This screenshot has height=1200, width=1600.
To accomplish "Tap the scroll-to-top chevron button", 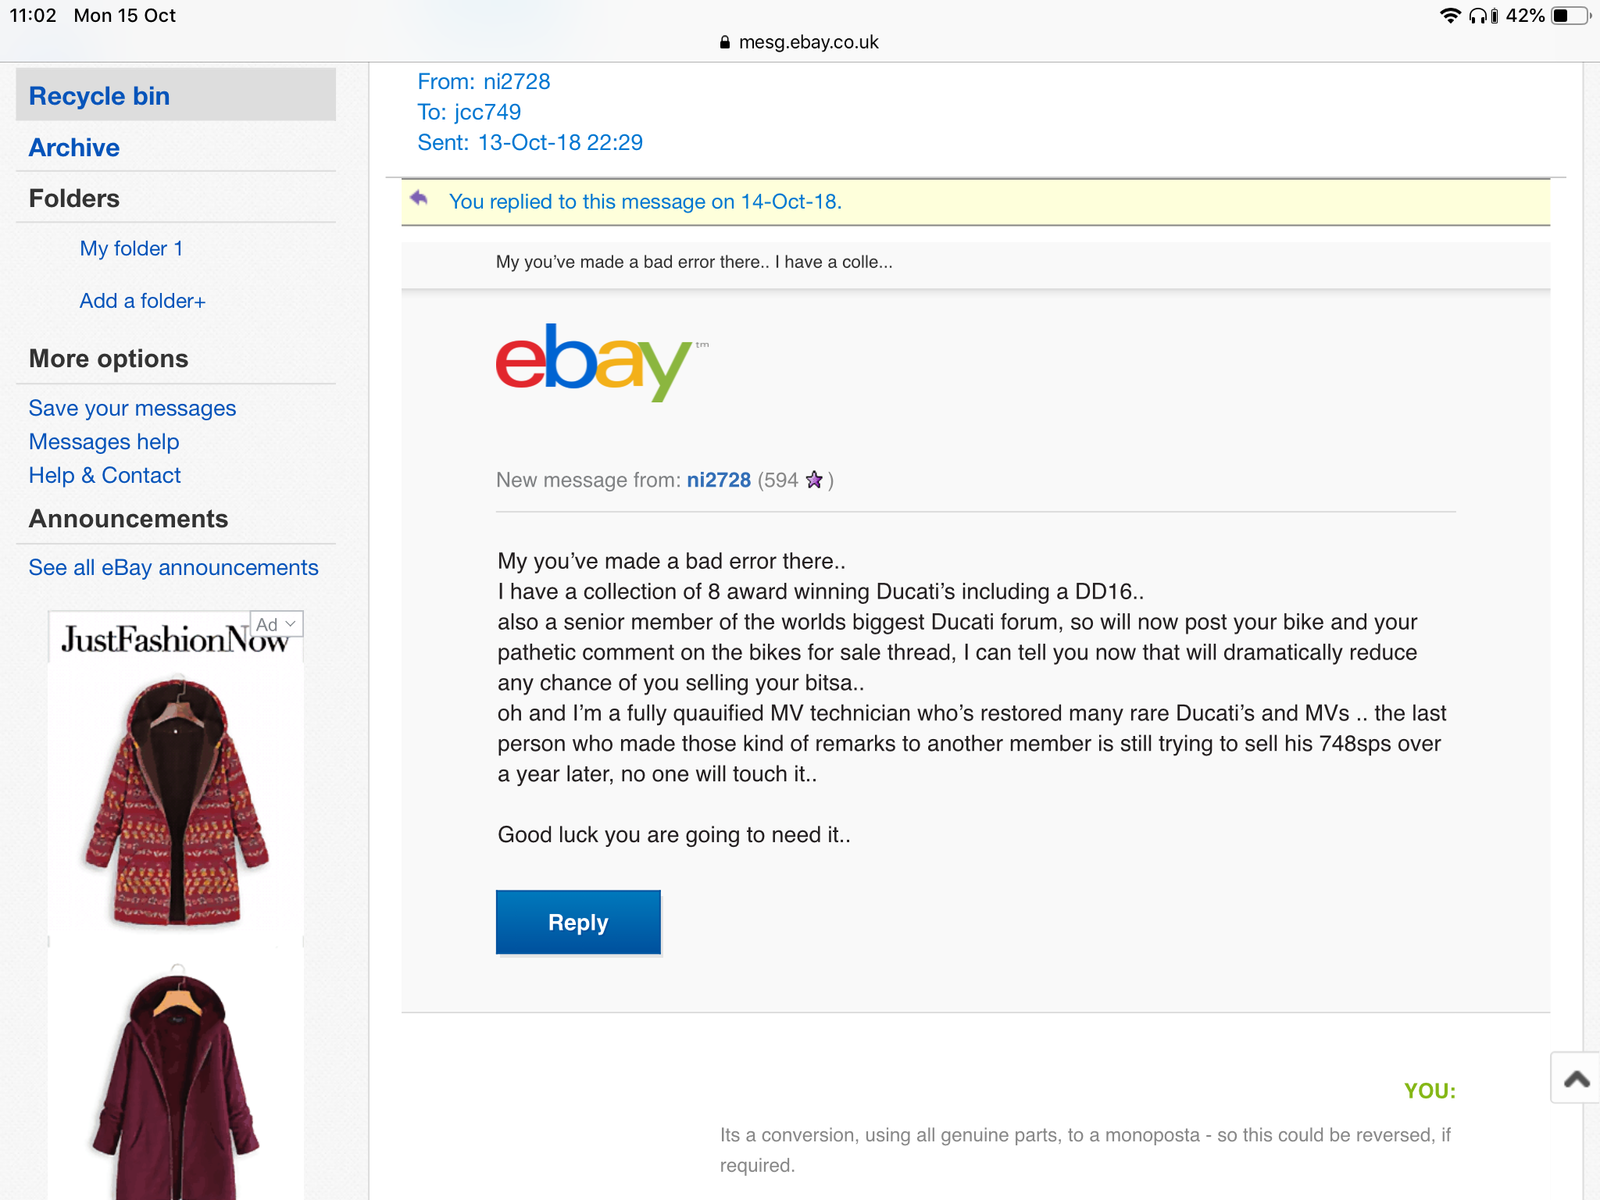I will tap(1576, 1078).
